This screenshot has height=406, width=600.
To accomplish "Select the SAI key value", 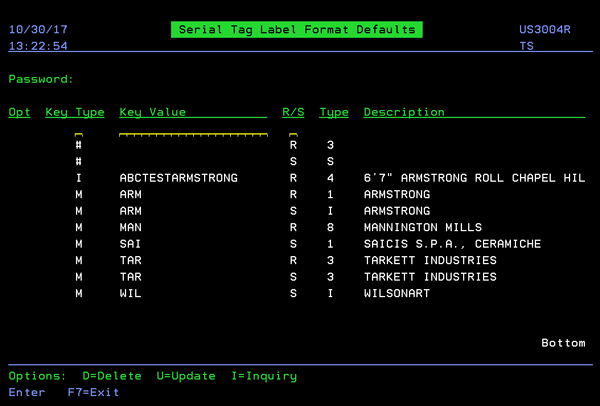I will coord(130,244).
